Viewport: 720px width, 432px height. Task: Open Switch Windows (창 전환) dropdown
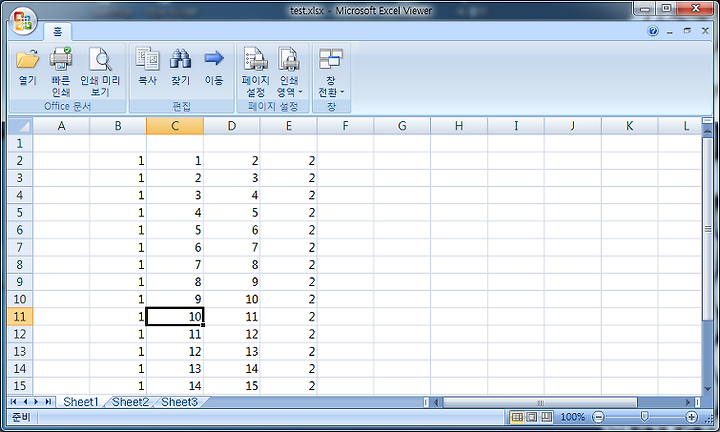tap(331, 71)
